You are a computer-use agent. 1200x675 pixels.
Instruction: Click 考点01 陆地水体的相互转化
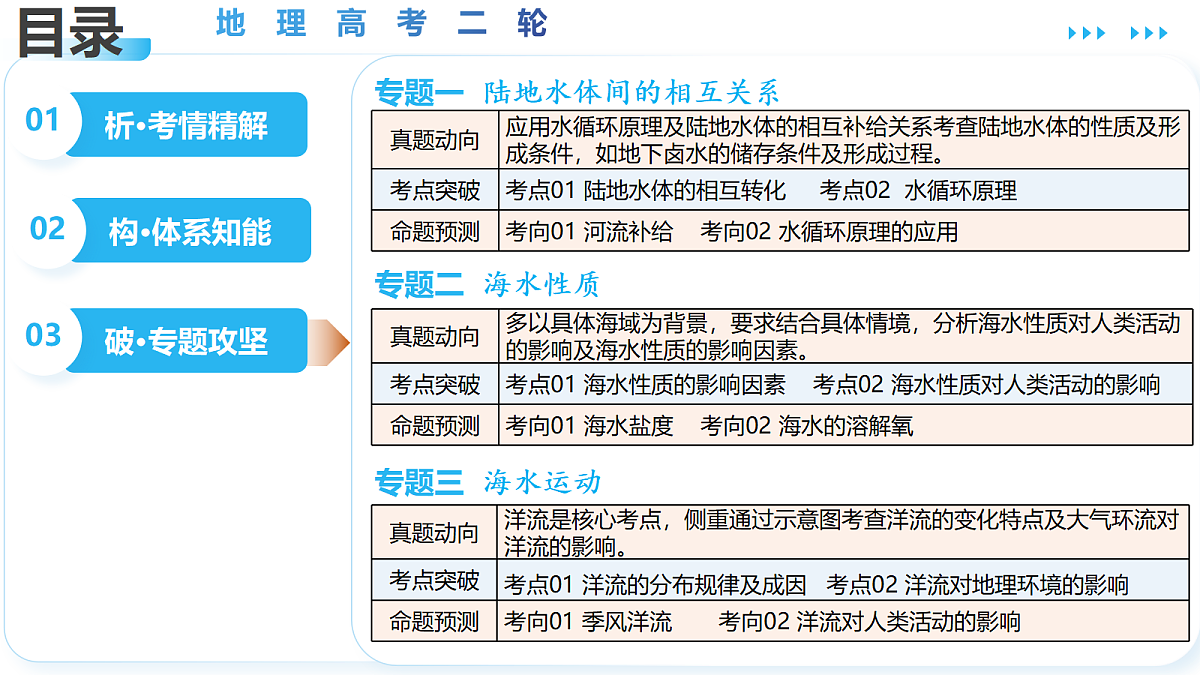pos(646,190)
